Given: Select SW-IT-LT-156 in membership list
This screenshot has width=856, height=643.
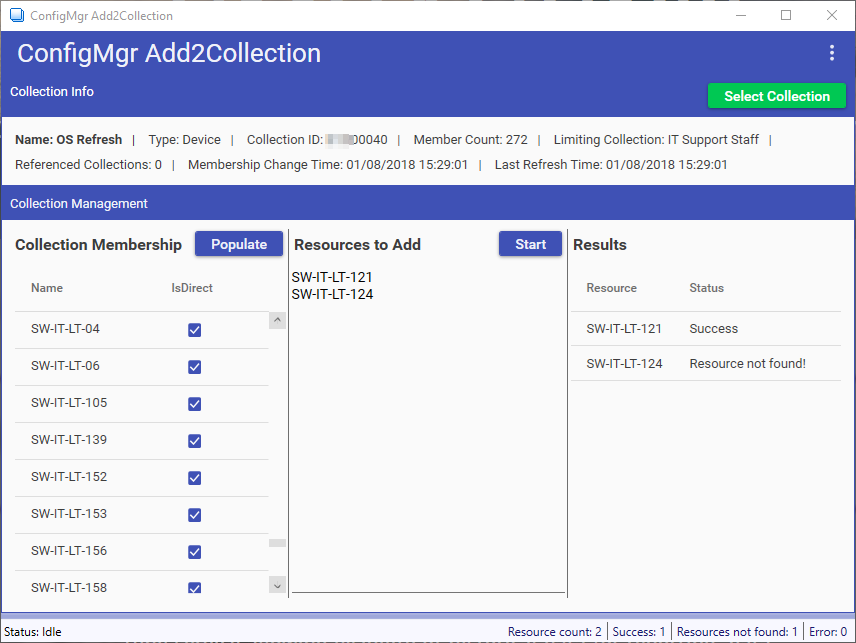Looking at the screenshot, I should (141, 552).
